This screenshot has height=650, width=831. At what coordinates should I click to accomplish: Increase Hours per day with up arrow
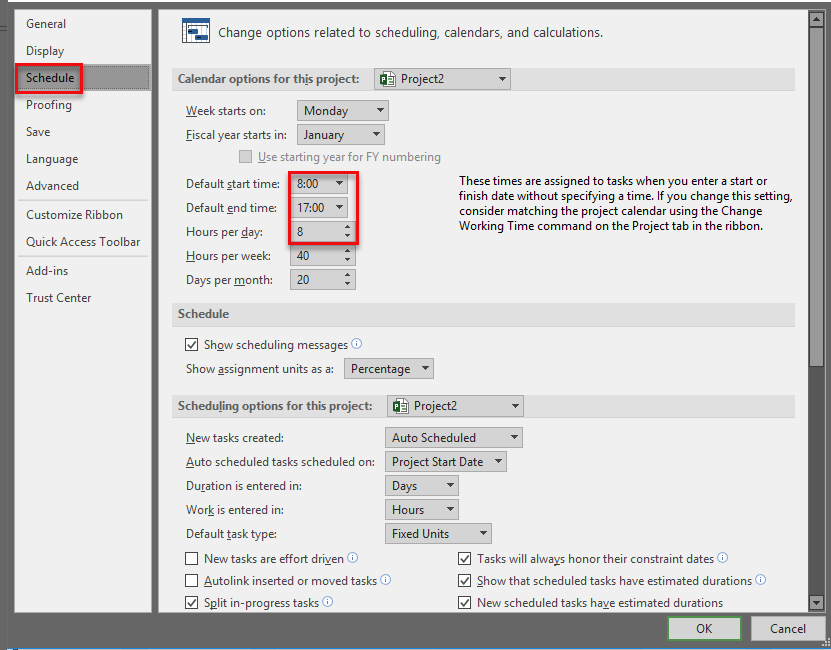tap(347, 227)
